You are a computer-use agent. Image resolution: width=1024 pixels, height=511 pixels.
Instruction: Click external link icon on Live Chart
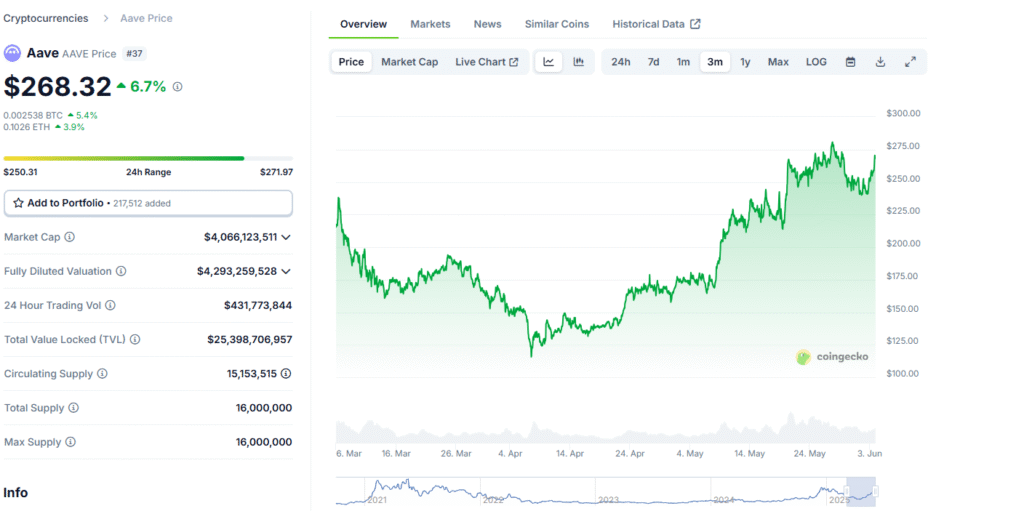click(x=514, y=62)
